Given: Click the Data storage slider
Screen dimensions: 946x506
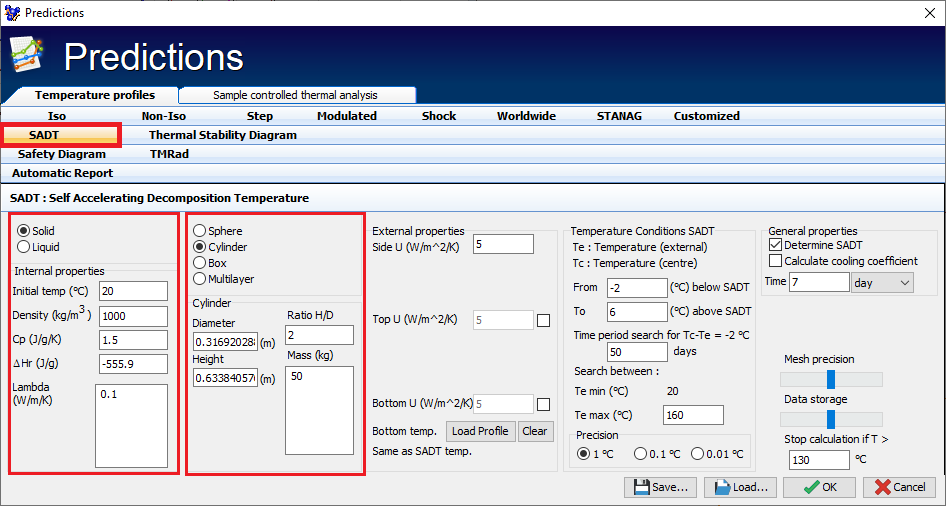Looking at the screenshot, I should (x=830, y=419).
